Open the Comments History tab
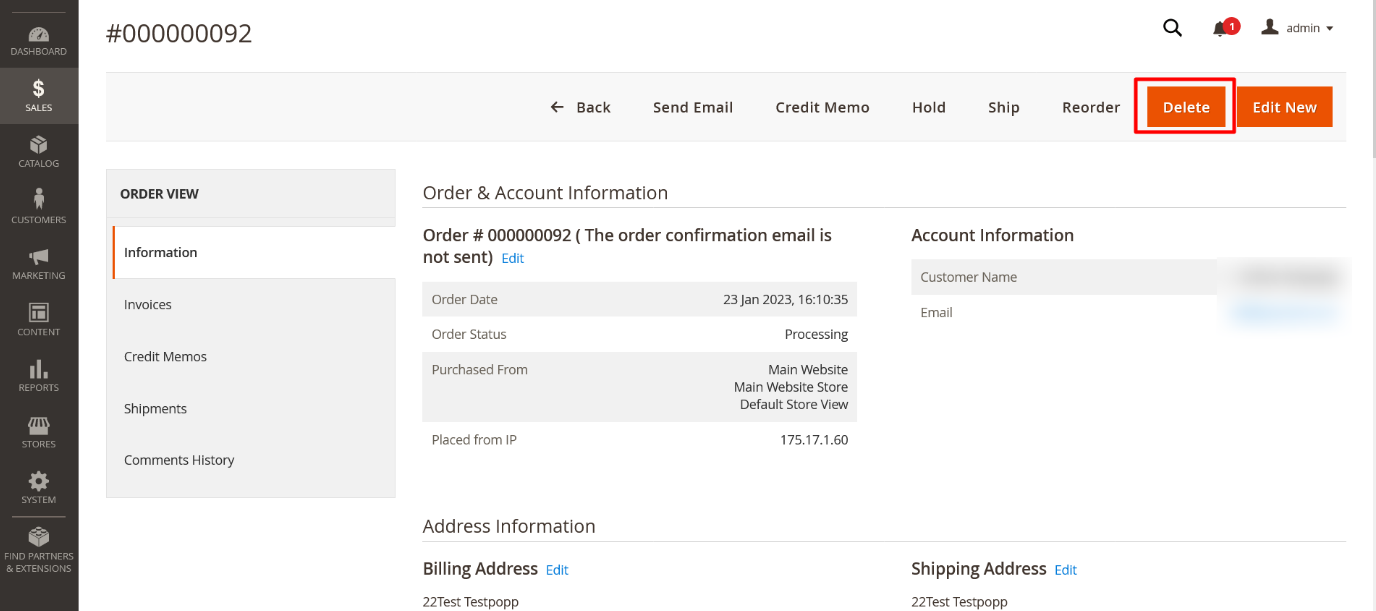The image size is (1376, 611). click(x=179, y=460)
